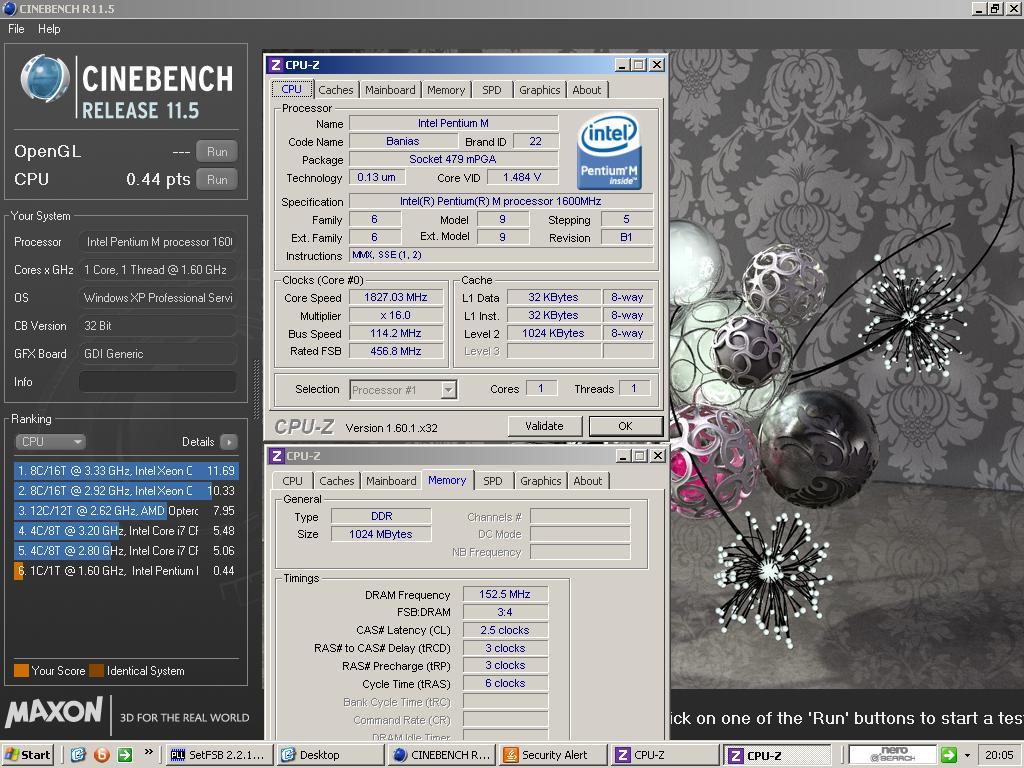Click the Z icon in lower CPU-Z title bar
This screenshot has width=1024, height=768.
point(277,456)
